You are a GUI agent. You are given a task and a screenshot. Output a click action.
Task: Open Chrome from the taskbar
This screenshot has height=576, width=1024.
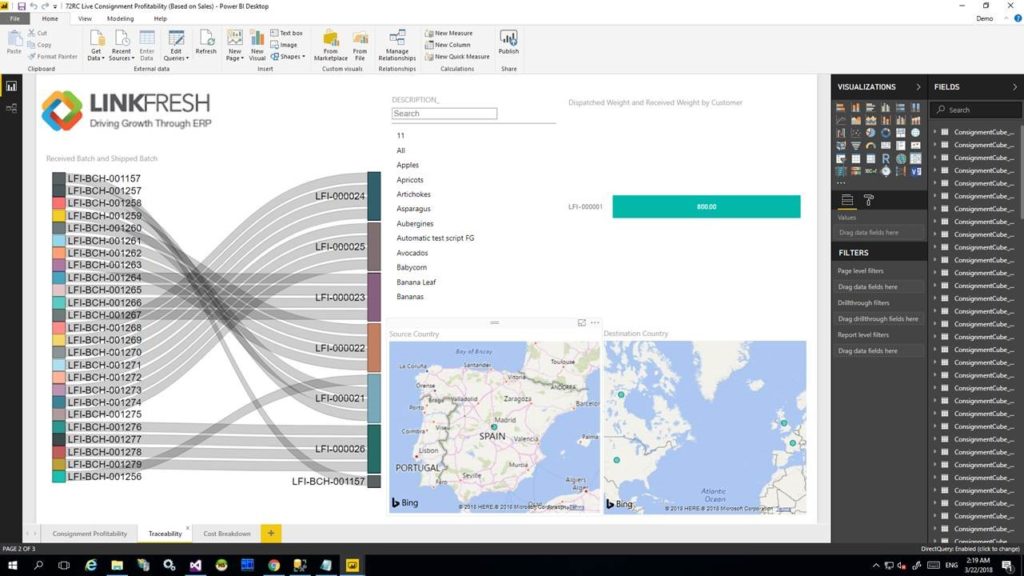274,565
